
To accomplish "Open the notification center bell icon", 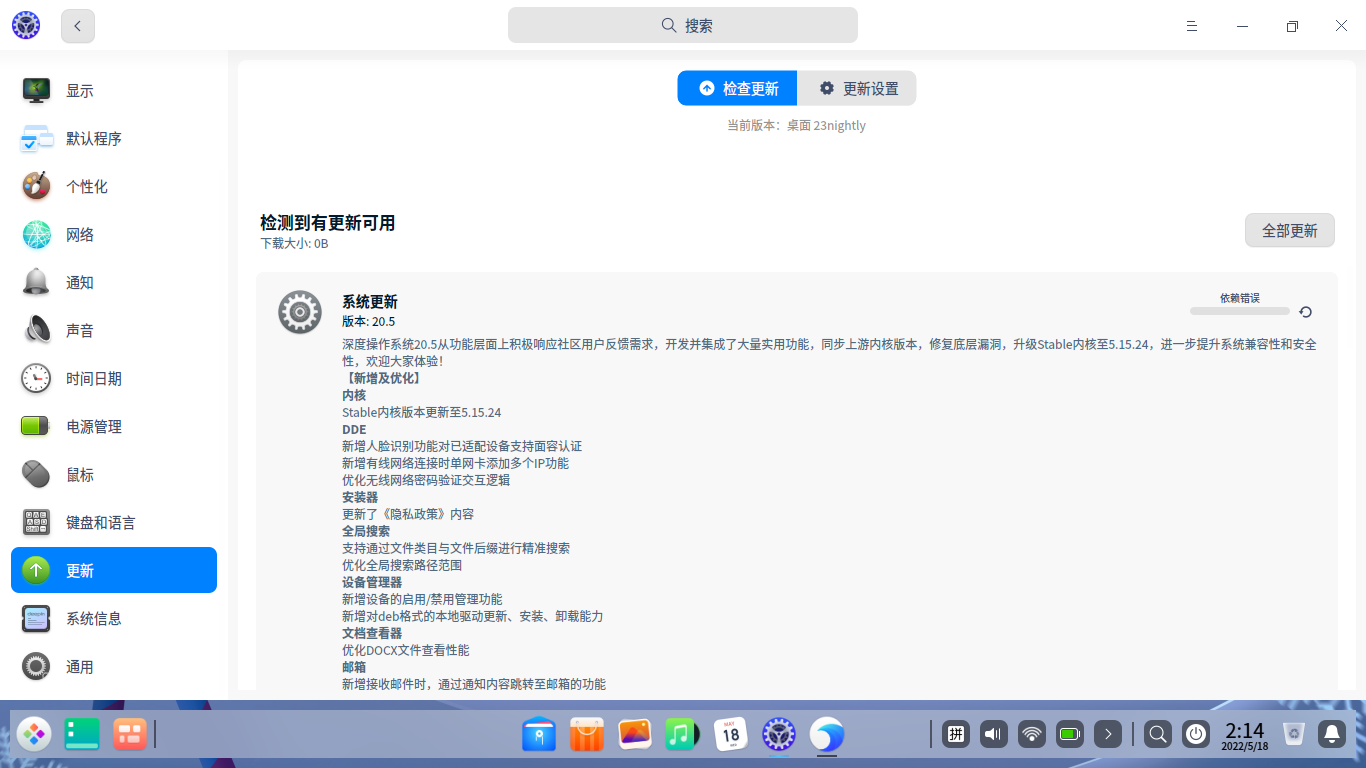I will [x=1332, y=735].
